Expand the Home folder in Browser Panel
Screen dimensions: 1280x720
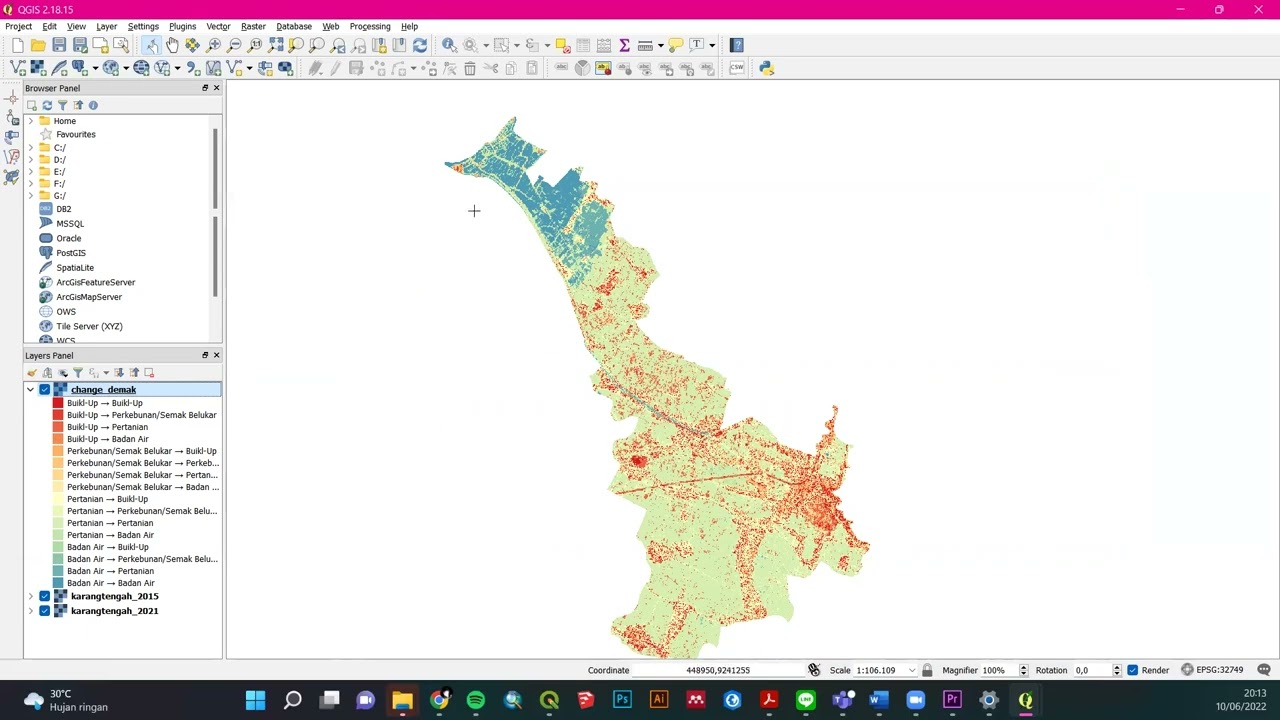point(30,121)
